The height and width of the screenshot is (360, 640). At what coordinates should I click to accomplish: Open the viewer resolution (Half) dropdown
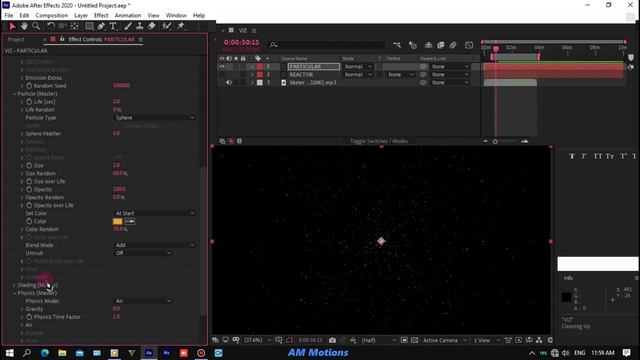click(x=378, y=340)
